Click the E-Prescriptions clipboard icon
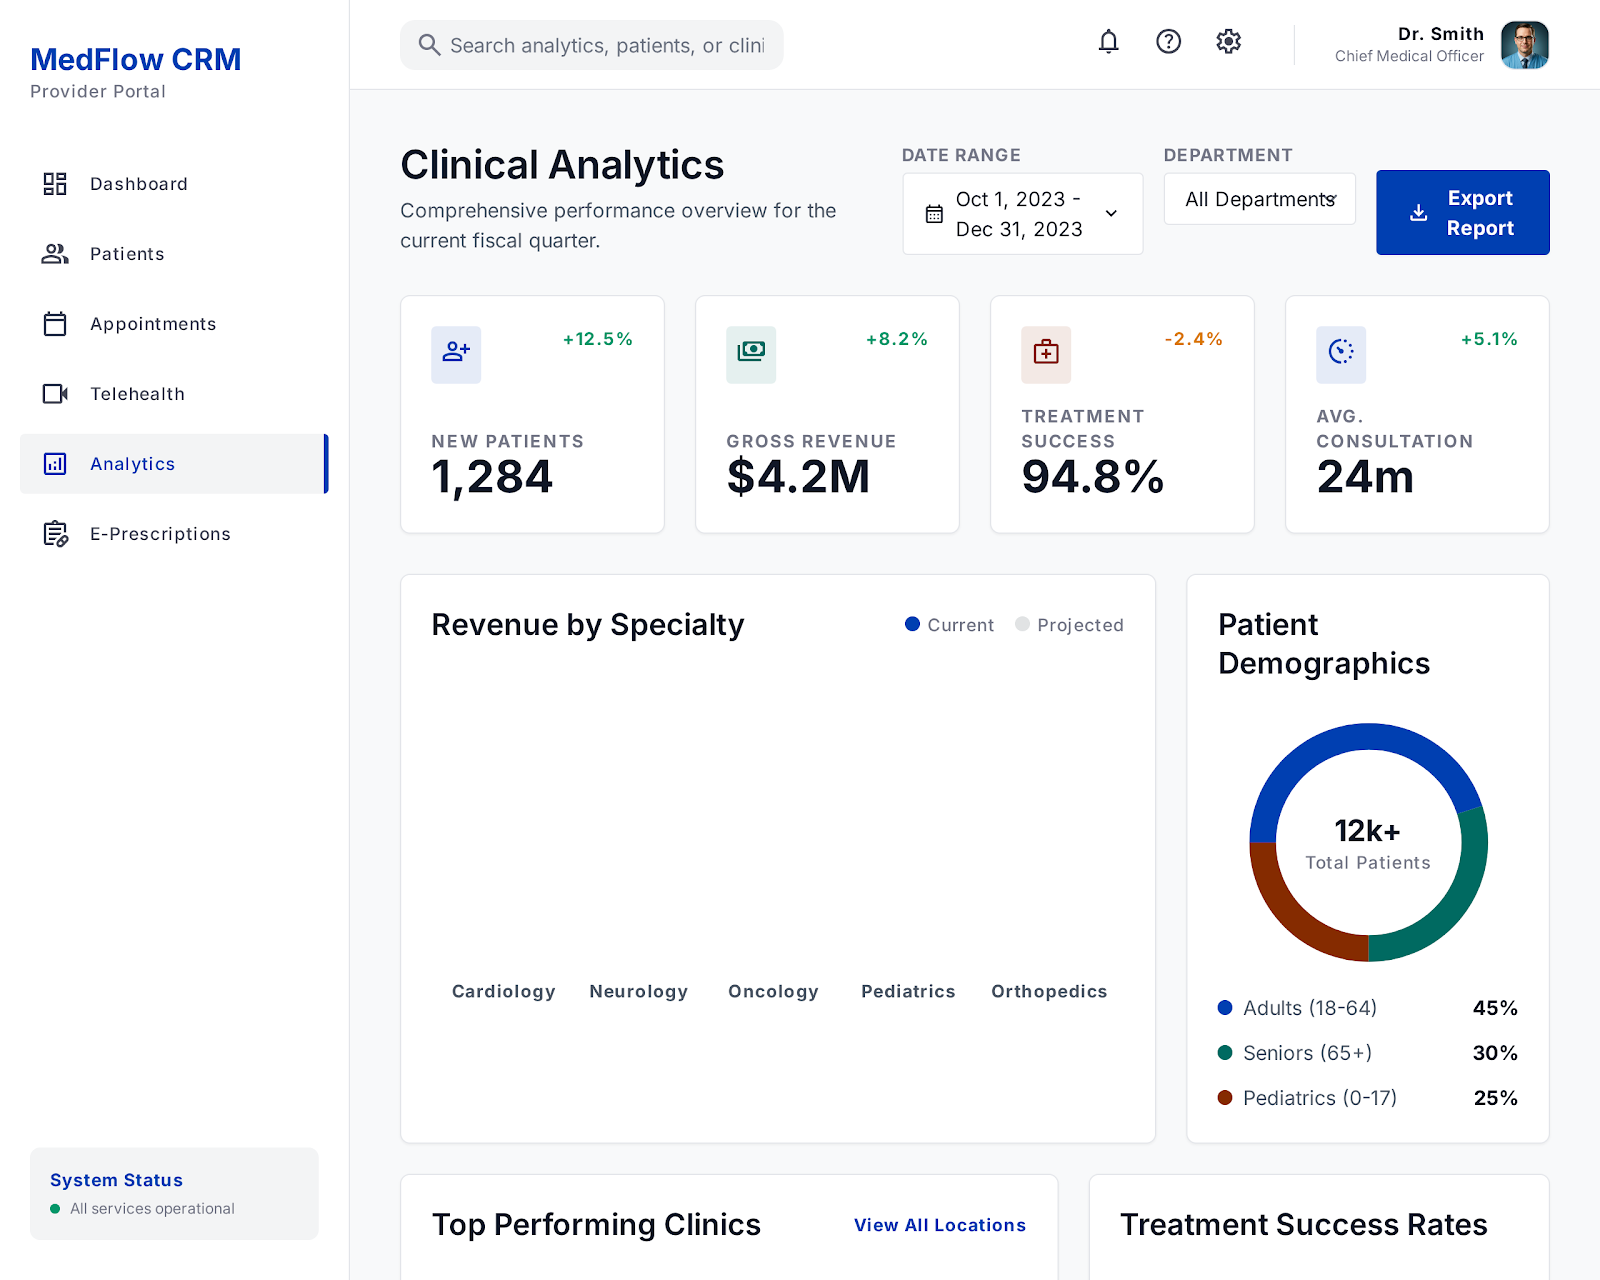The width and height of the screenshot is (1600, 1280). [x=56, y=534]
